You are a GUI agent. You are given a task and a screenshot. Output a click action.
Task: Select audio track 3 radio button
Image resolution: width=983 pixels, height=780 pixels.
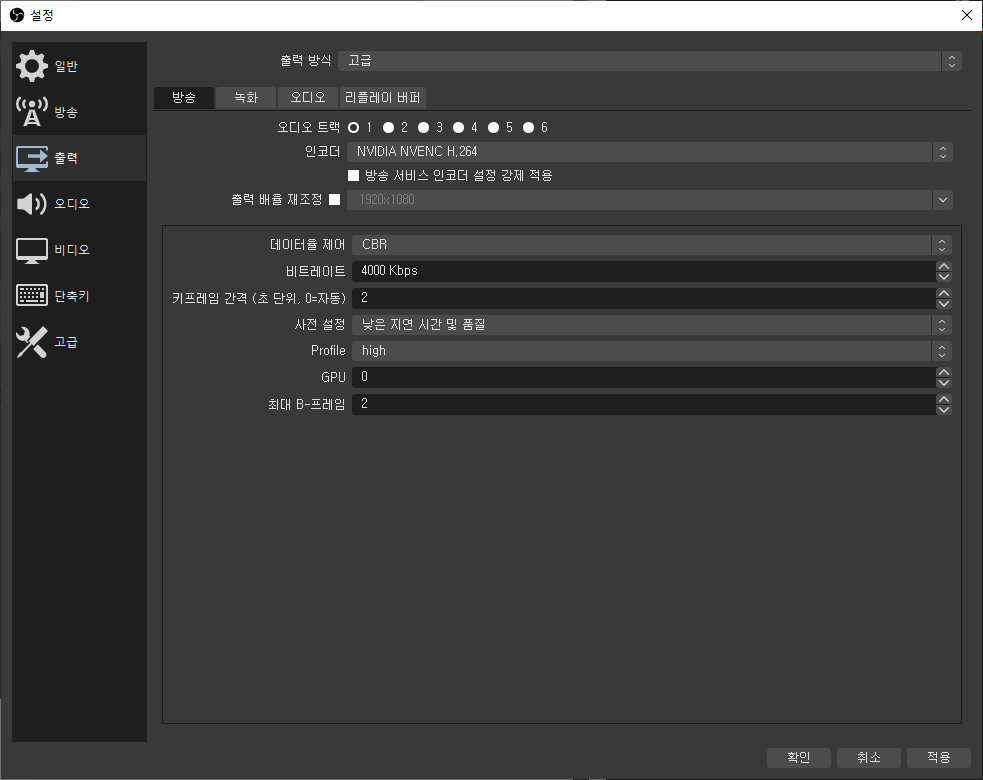pyautogui.click(x=424, y=127)
